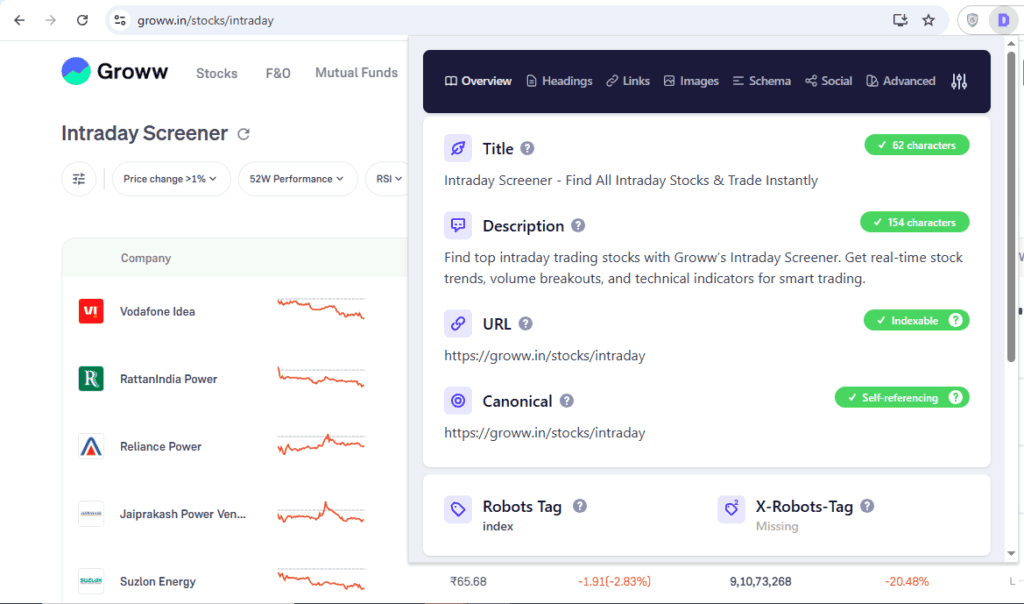Reload the page in the browser
The height and width of the screenshot is (604, 1024).
[x=82, y=20]
